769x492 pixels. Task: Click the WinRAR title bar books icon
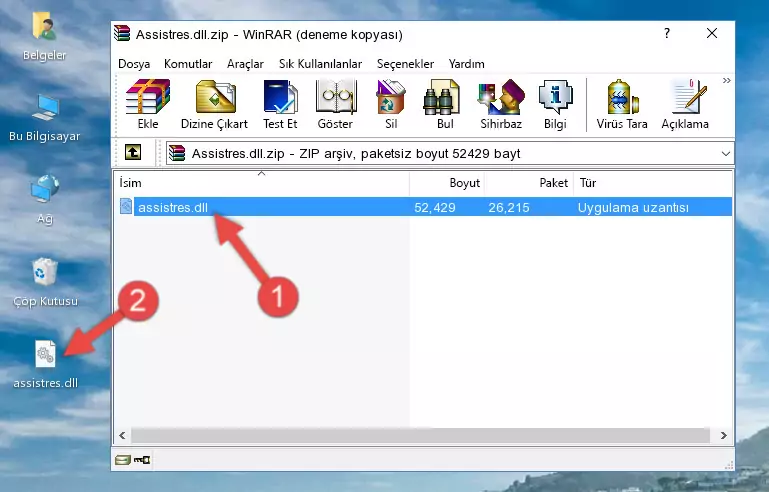(x=122, y=33)
